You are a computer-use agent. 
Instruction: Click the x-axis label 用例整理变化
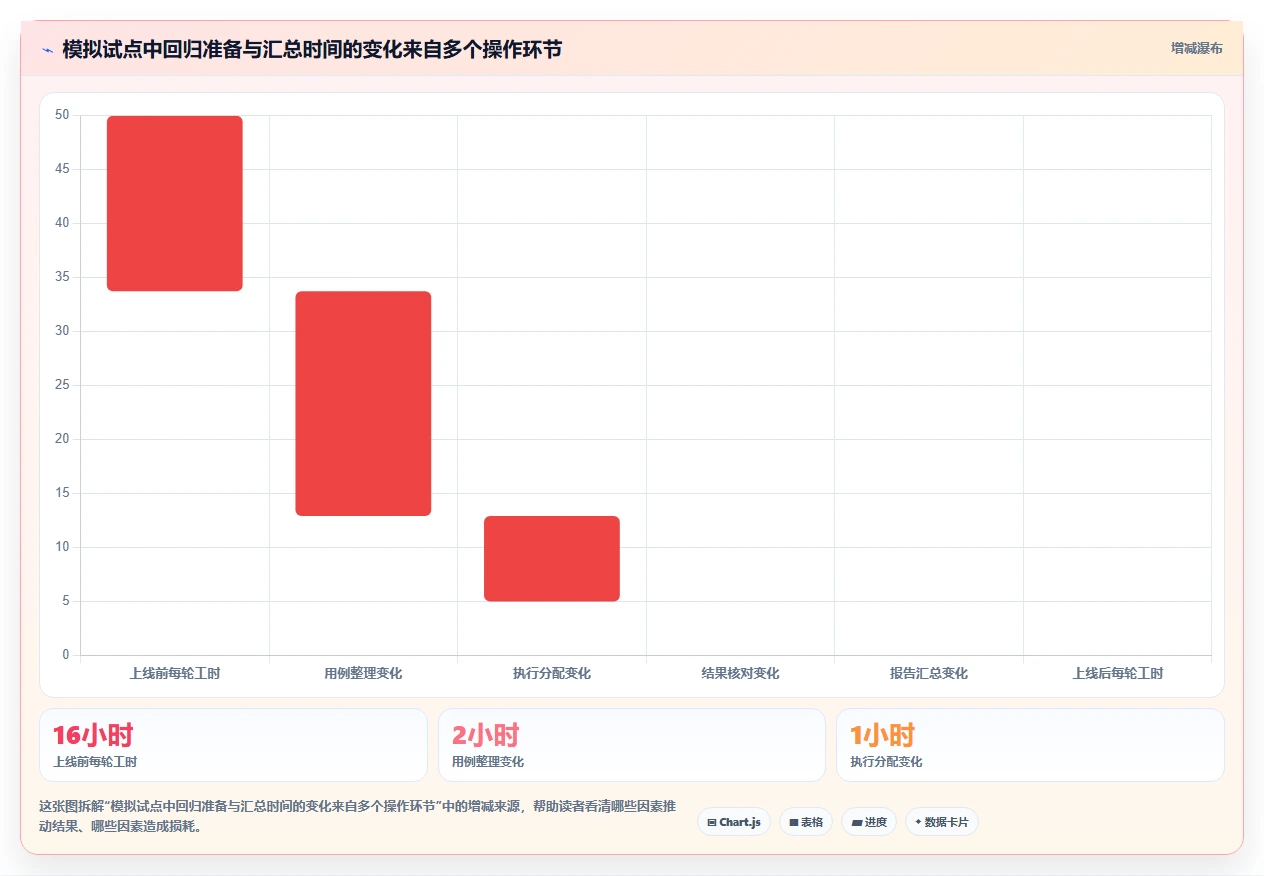tap(363, 674)
